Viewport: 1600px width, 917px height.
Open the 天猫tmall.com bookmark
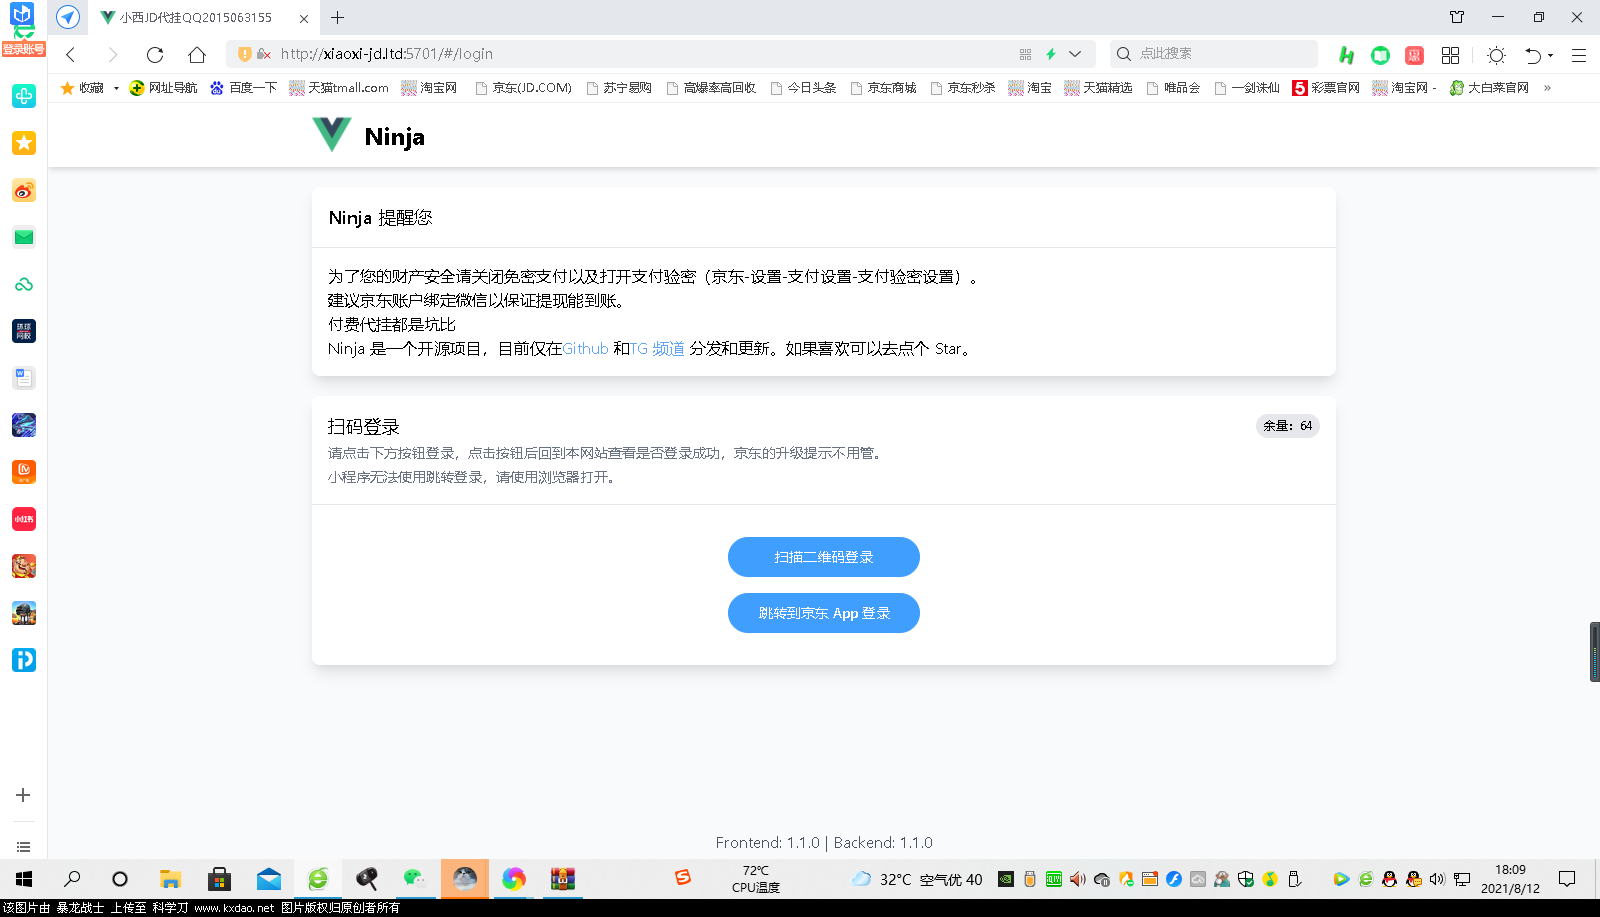339,88
